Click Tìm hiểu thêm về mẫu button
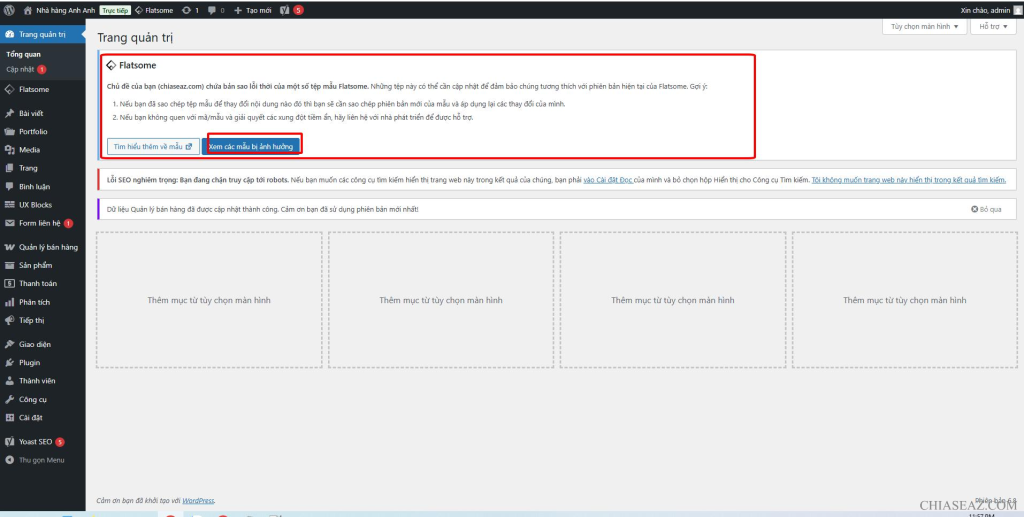Screen dimensions: 1024x517 pos(152,146)
